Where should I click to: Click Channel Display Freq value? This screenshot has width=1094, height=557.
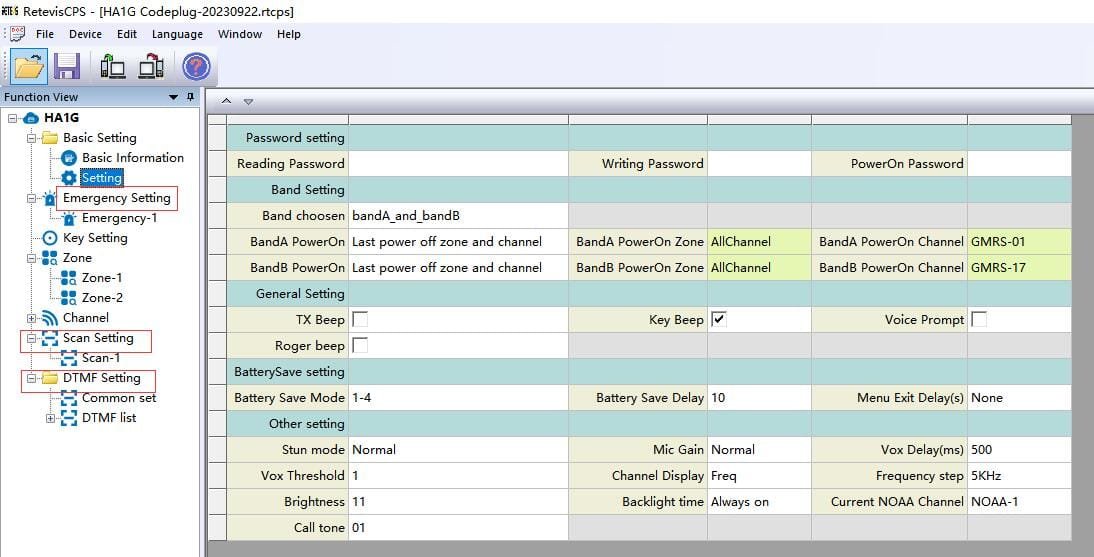tap(759, 476)
